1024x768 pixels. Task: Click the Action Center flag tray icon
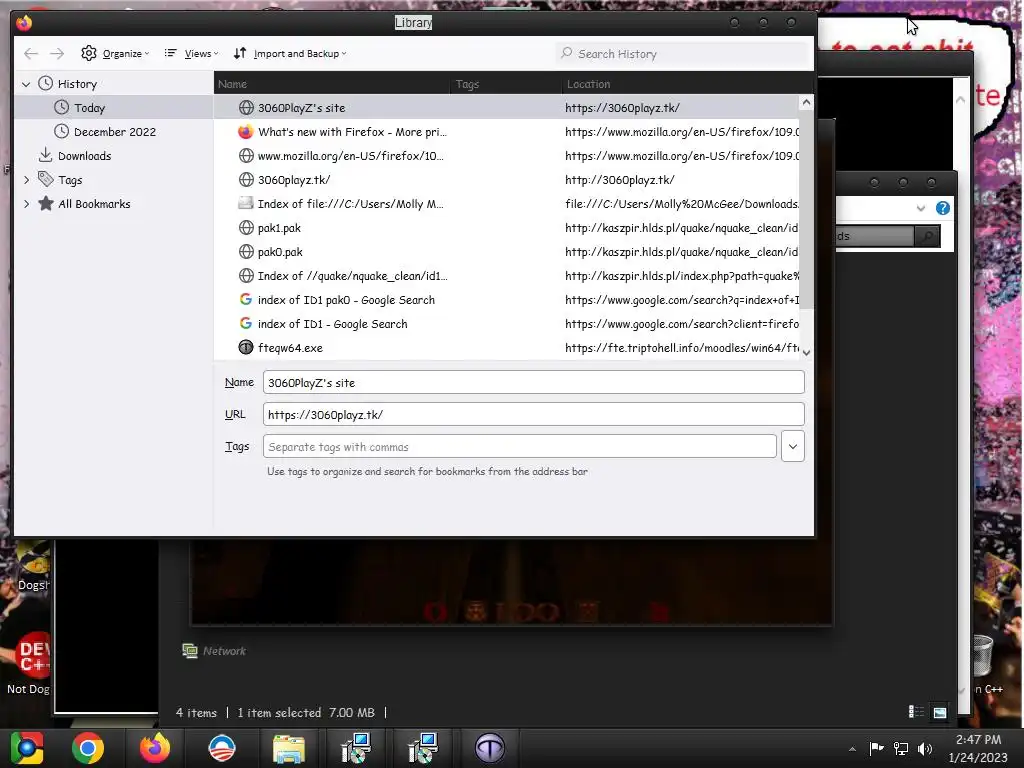click(x=876, y=748)
